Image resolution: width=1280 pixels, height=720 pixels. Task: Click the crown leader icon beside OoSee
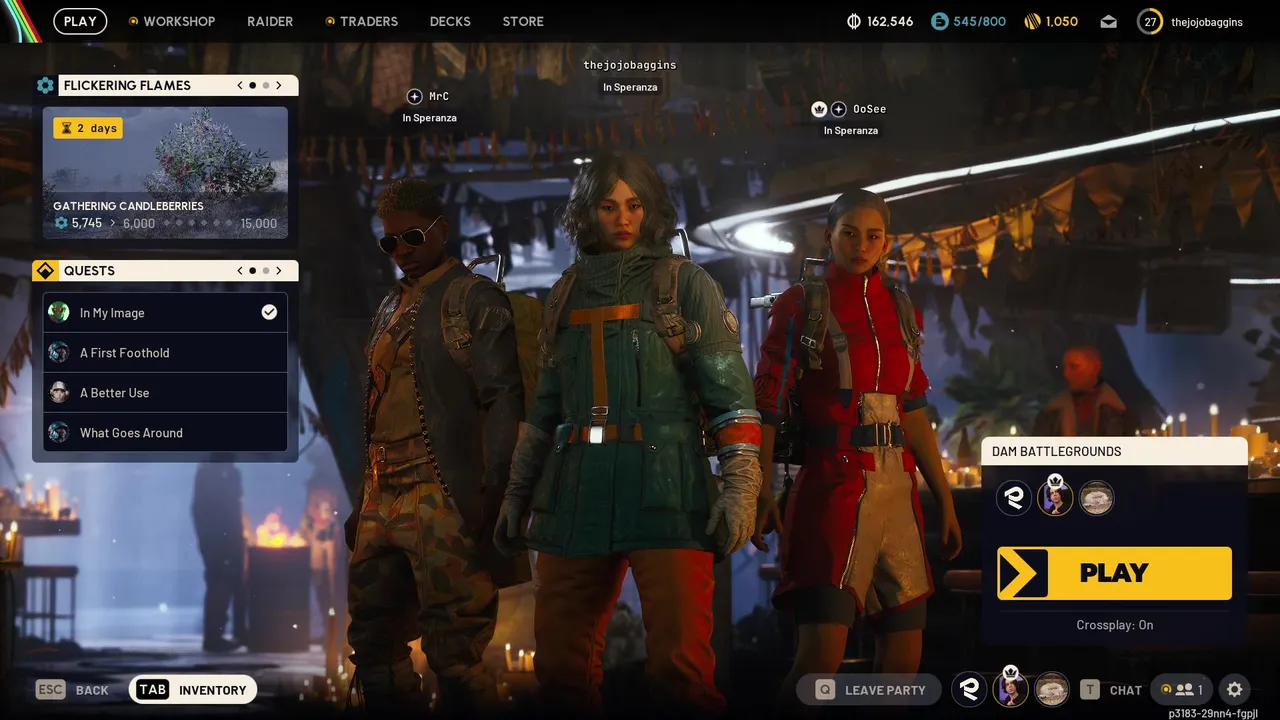coord(819,109)
